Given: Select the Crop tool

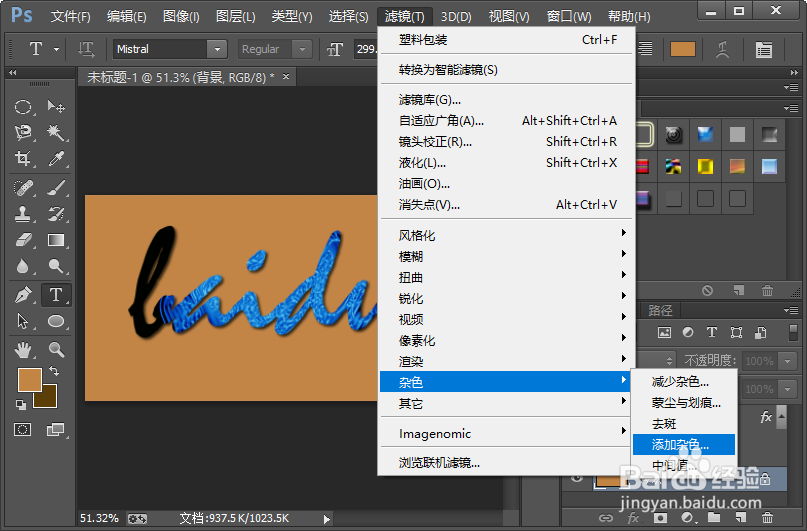Looking at the screenshot, I should pos(23,158).
